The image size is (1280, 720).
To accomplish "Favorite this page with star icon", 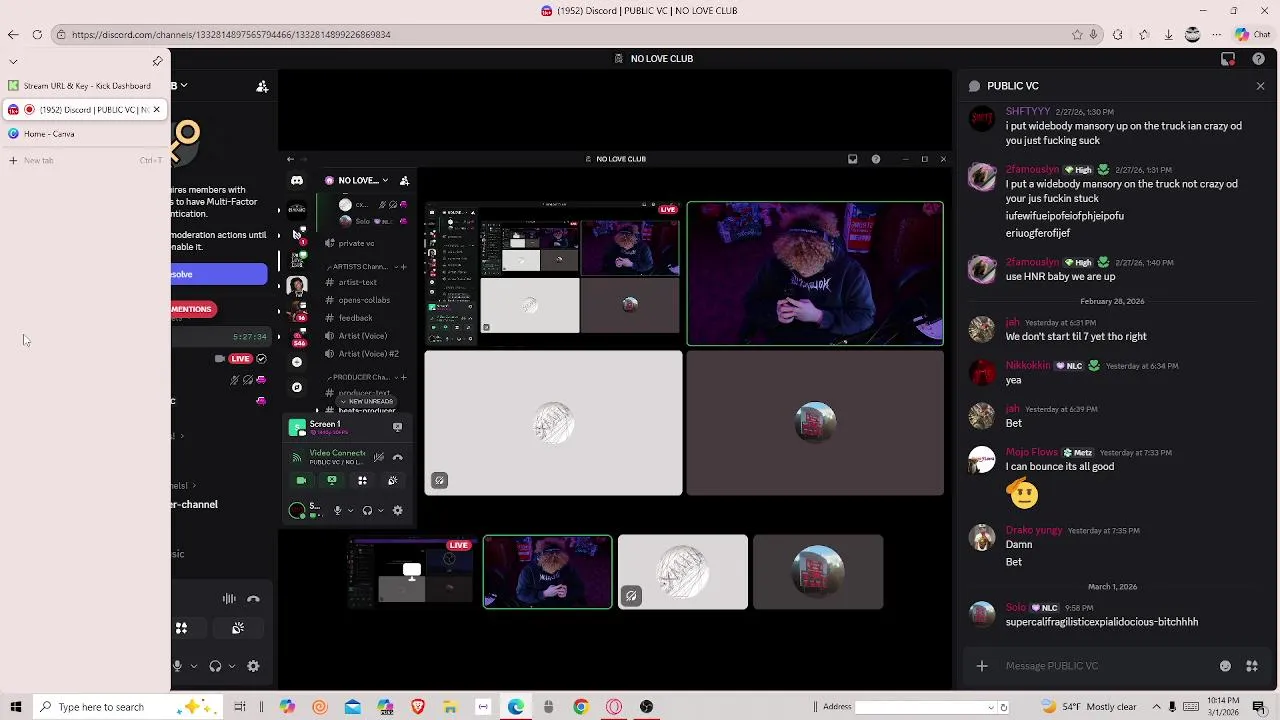I will pos(1077,34).
